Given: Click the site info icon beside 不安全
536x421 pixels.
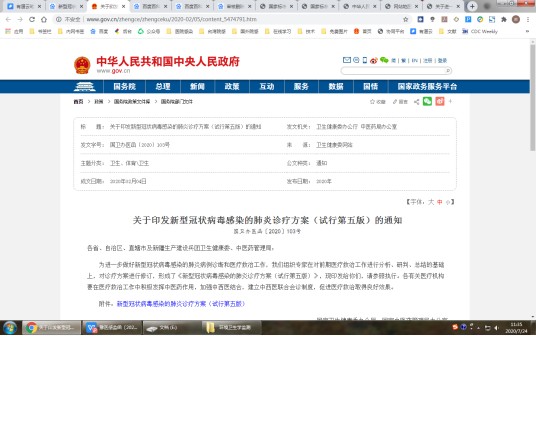Looking at the screenshot, I should click(x=58, y=19).
